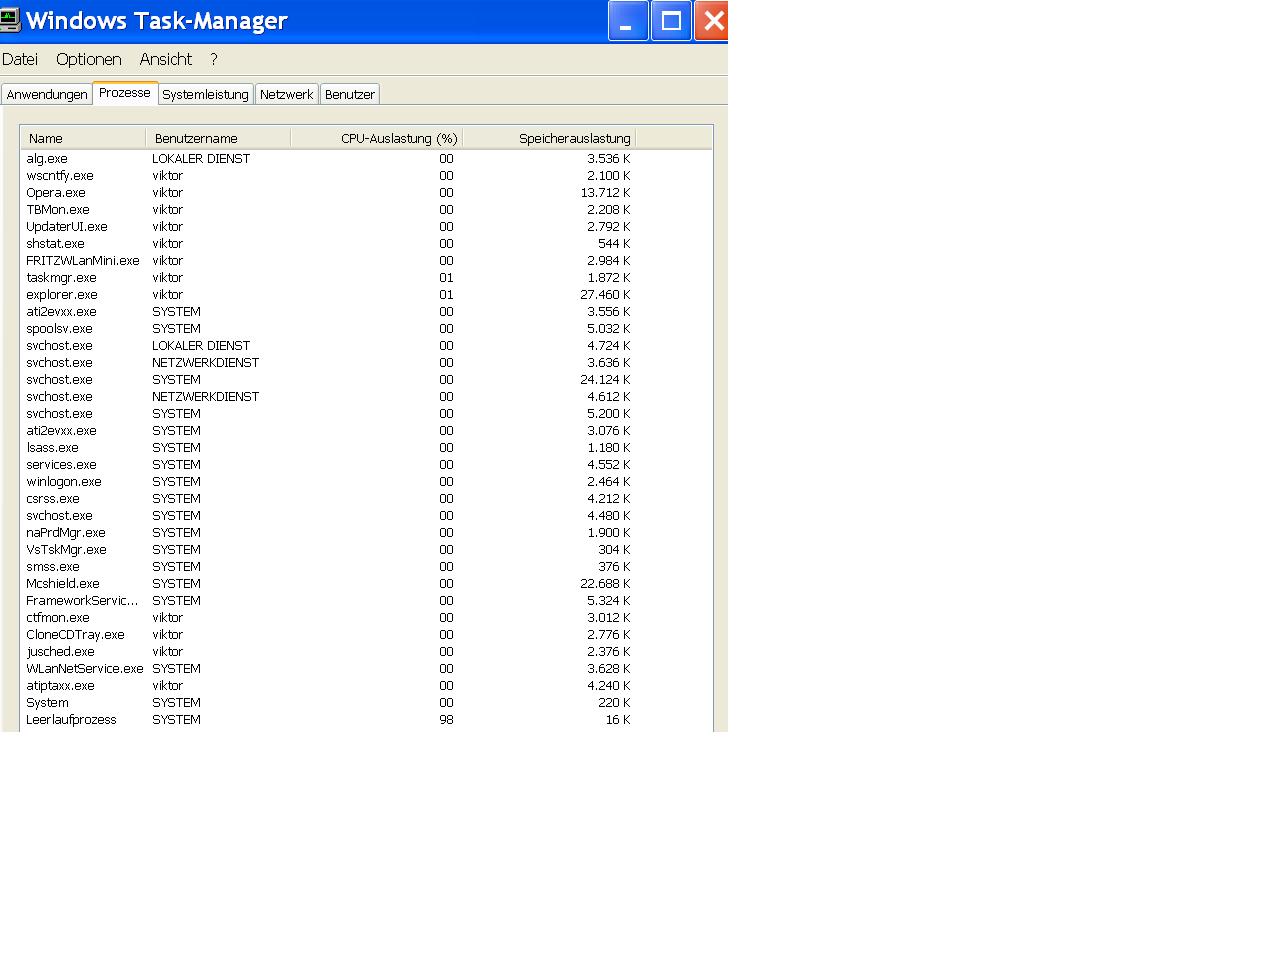This screenshot has height=960, width=1280.
Task: Open the ? help menu
Action: pos(213,60)
